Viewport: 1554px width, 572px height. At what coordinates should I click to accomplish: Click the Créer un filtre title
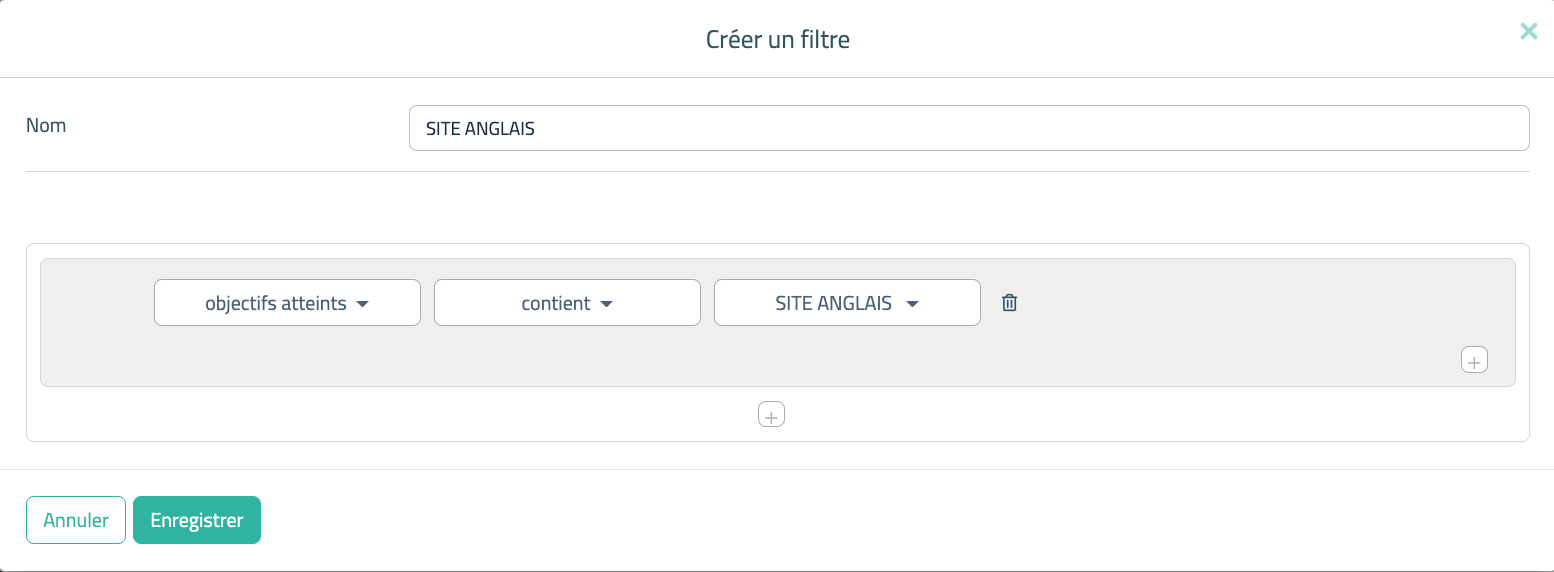(x=777, y=40)
